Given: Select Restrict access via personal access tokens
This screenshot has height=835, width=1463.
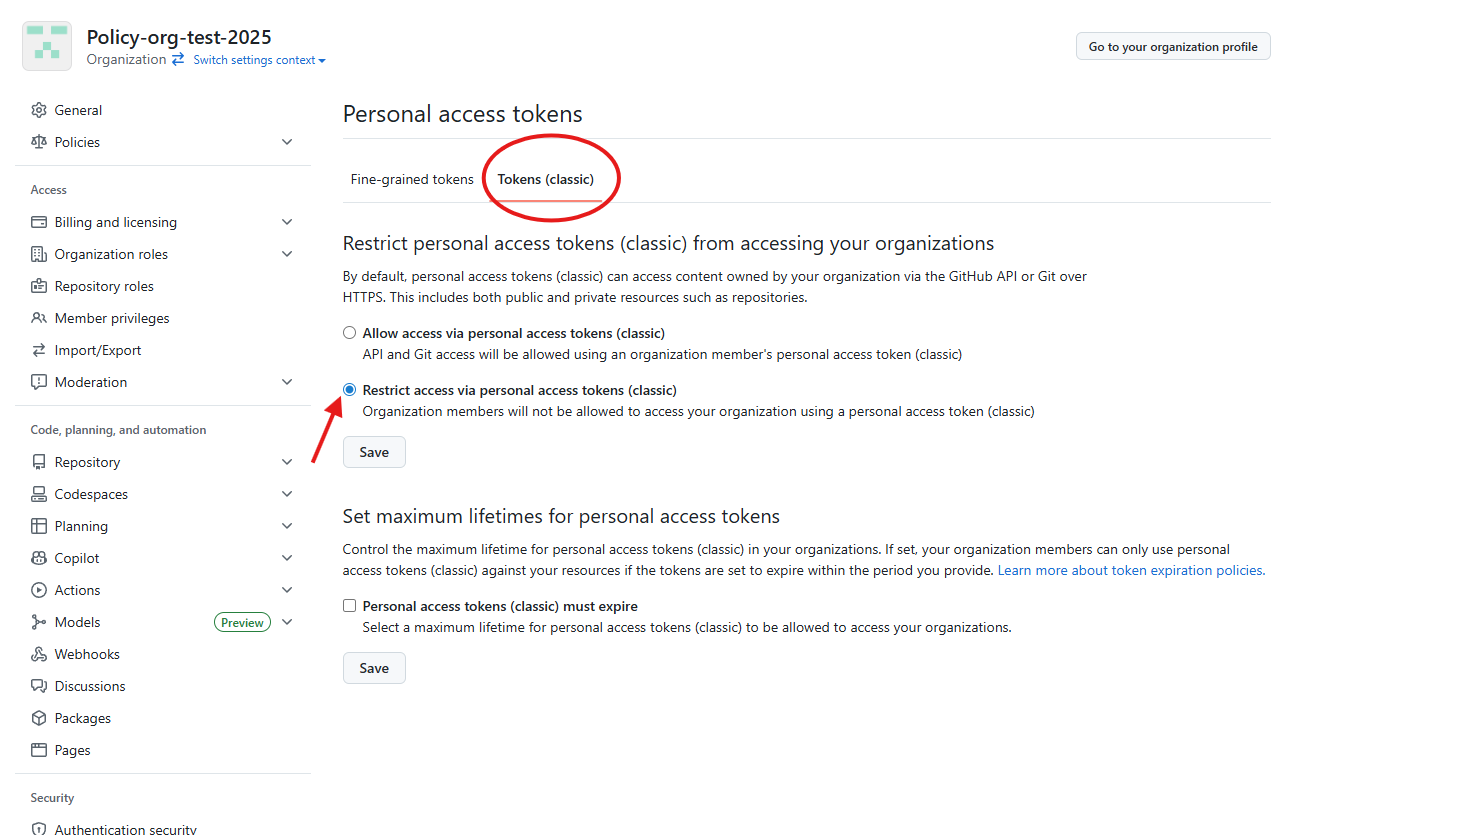Looking at the screenshot, I should [350, 390].
